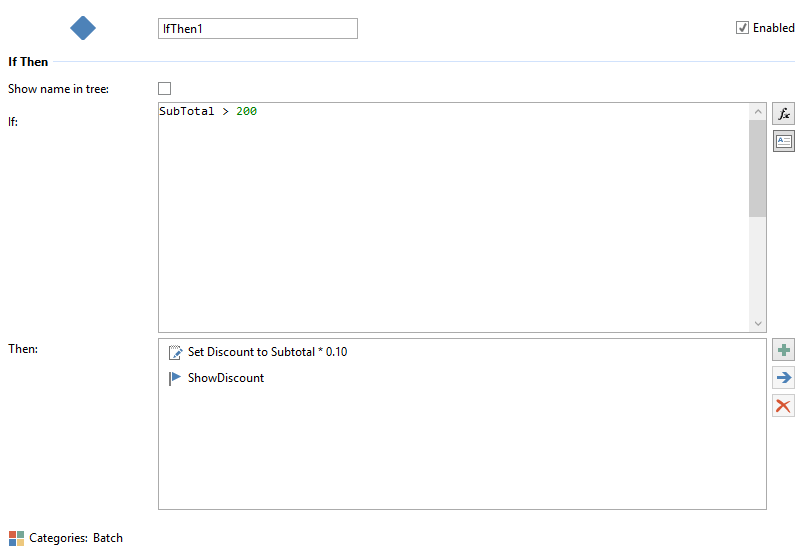Image resolution: width=804 pixels, height=552 pixels.
Task: Click the Categories label
Action: coord(58,538)
